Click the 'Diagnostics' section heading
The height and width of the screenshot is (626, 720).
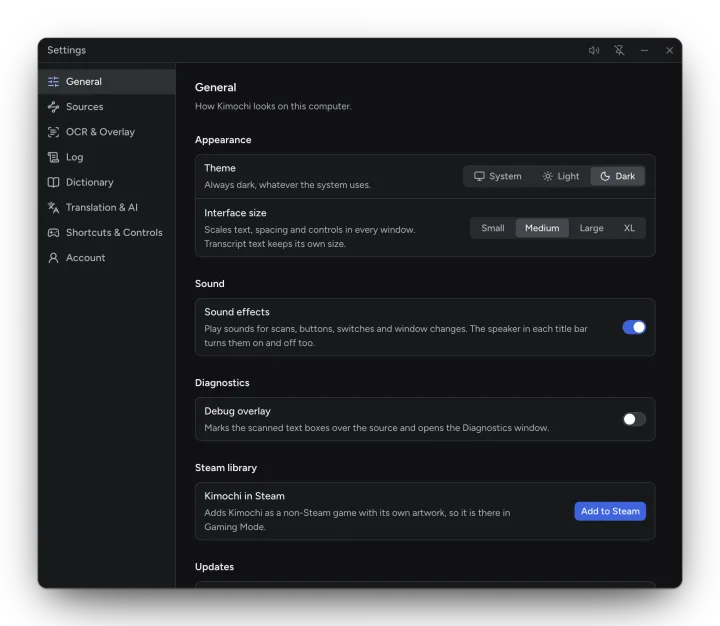(222, 383)
